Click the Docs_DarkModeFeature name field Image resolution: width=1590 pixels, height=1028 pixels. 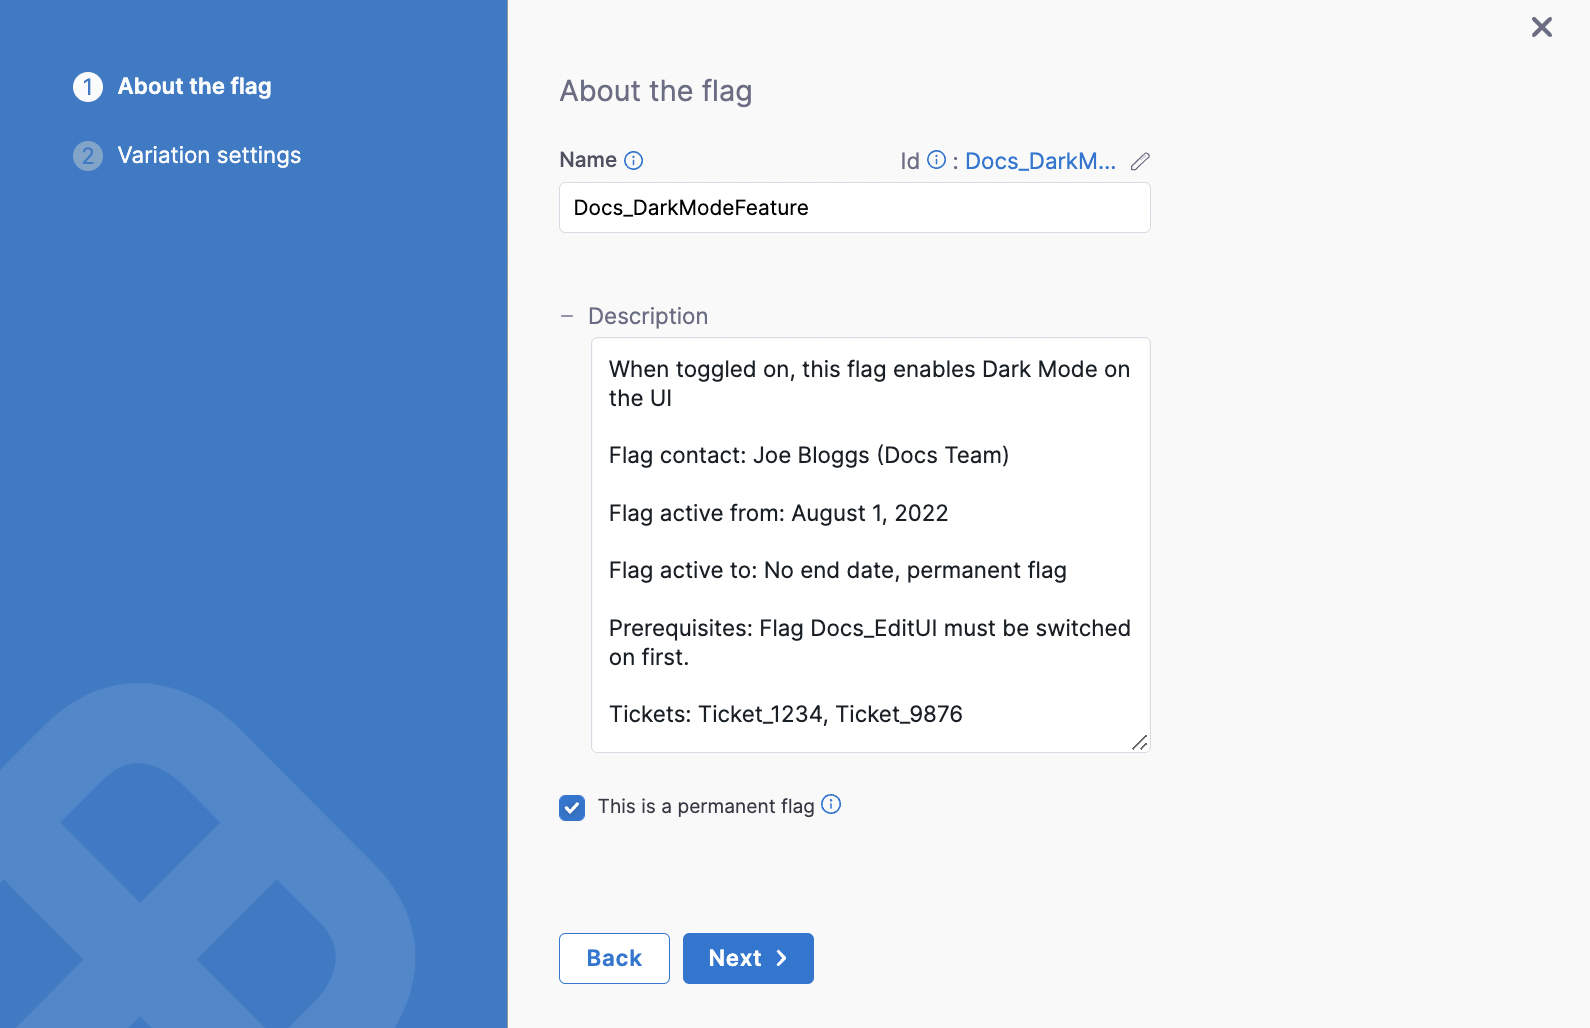click(854, 207)
